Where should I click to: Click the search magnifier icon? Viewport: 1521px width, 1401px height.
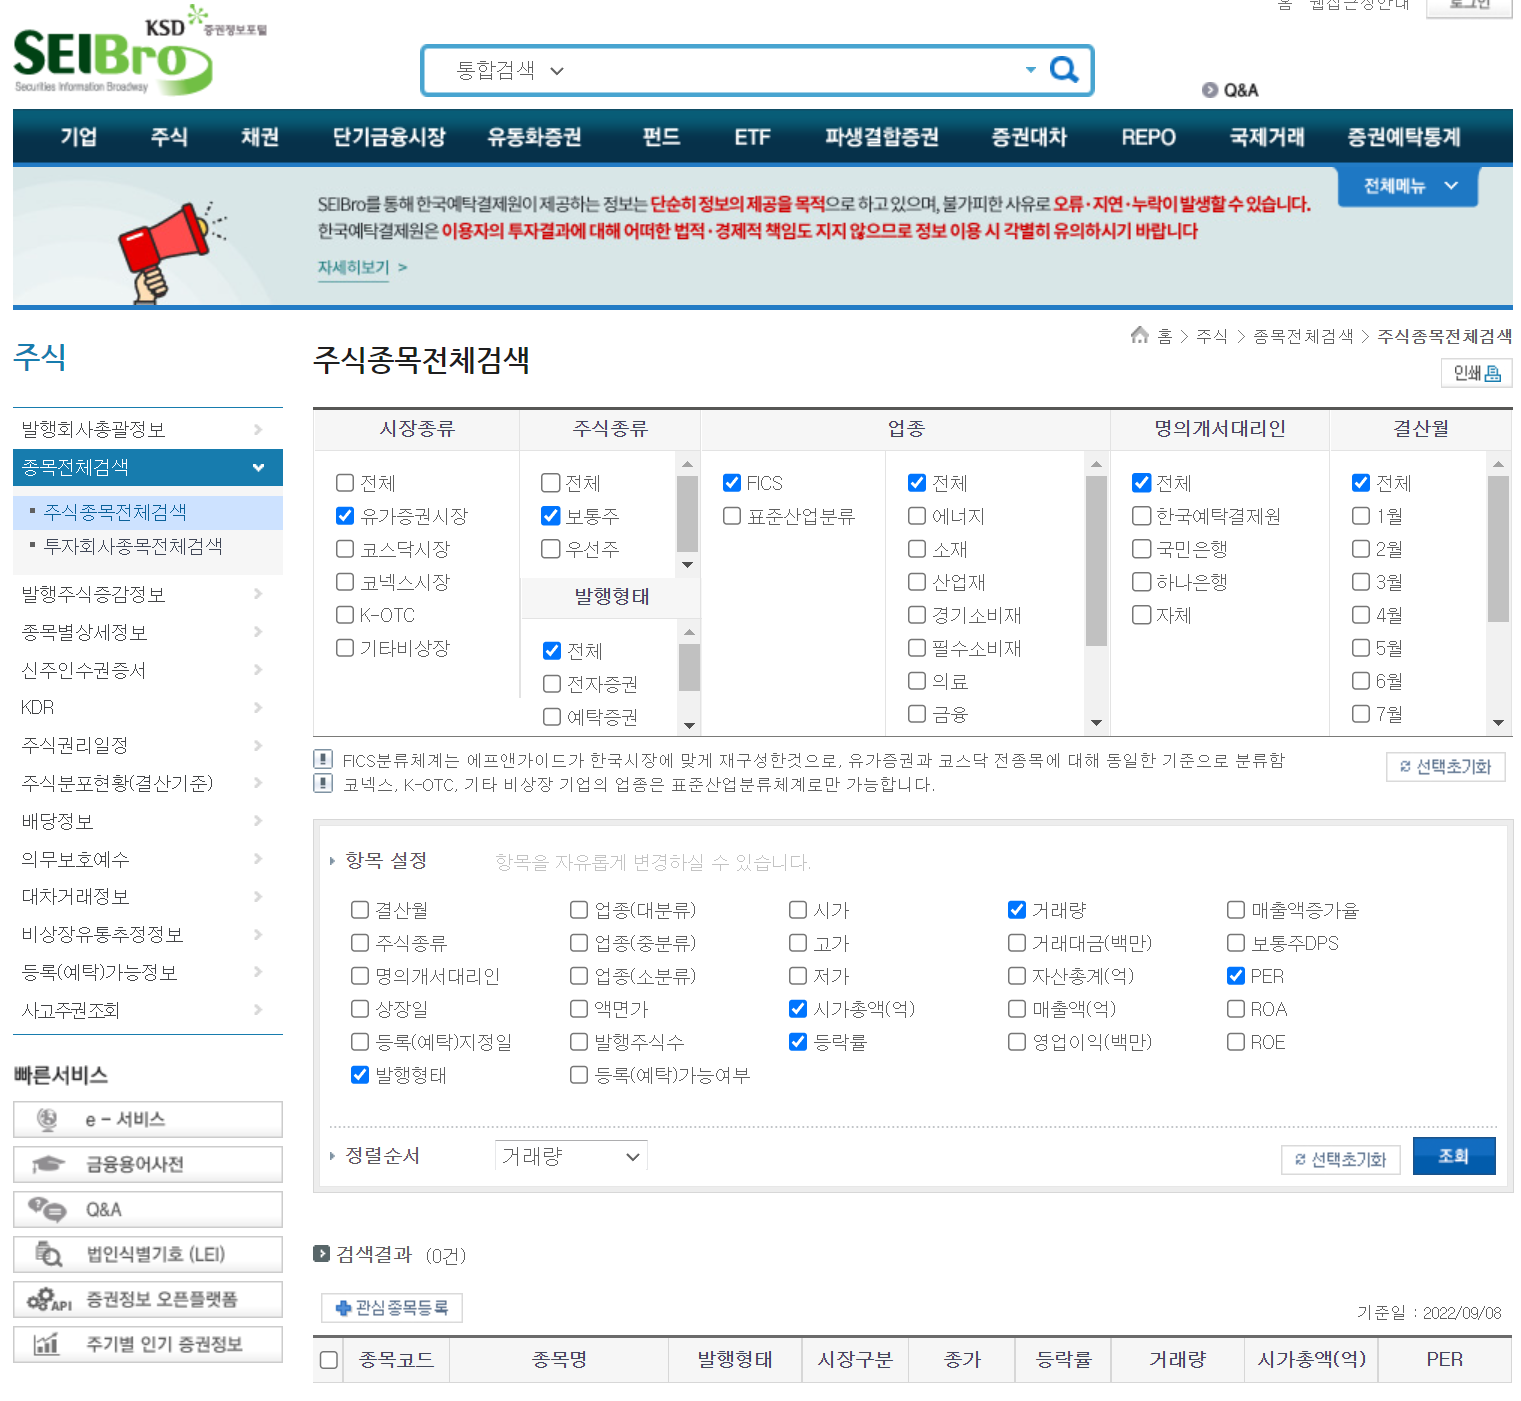[x=1064, y=70]
